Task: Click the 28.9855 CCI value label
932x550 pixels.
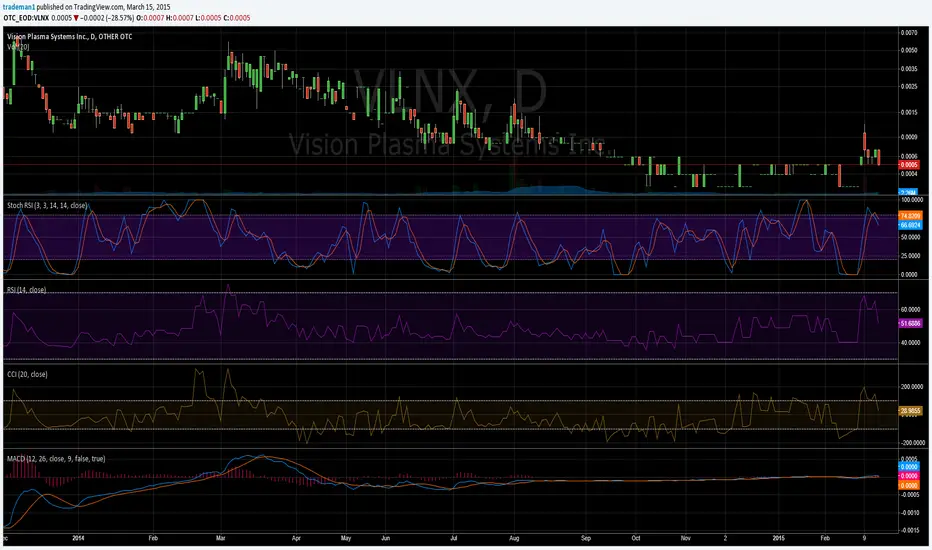Action: (911, 411)
